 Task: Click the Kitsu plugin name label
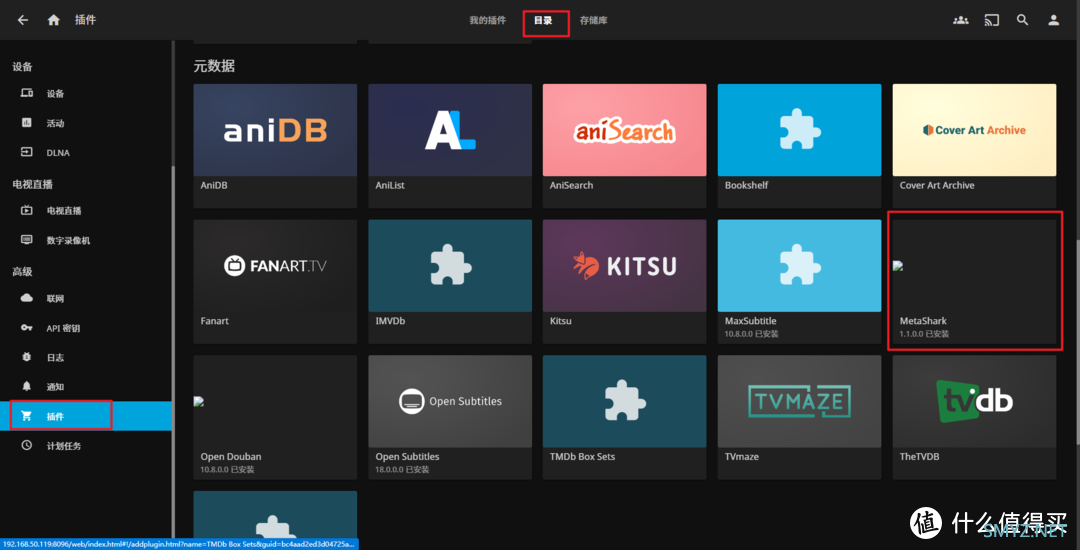561,321
